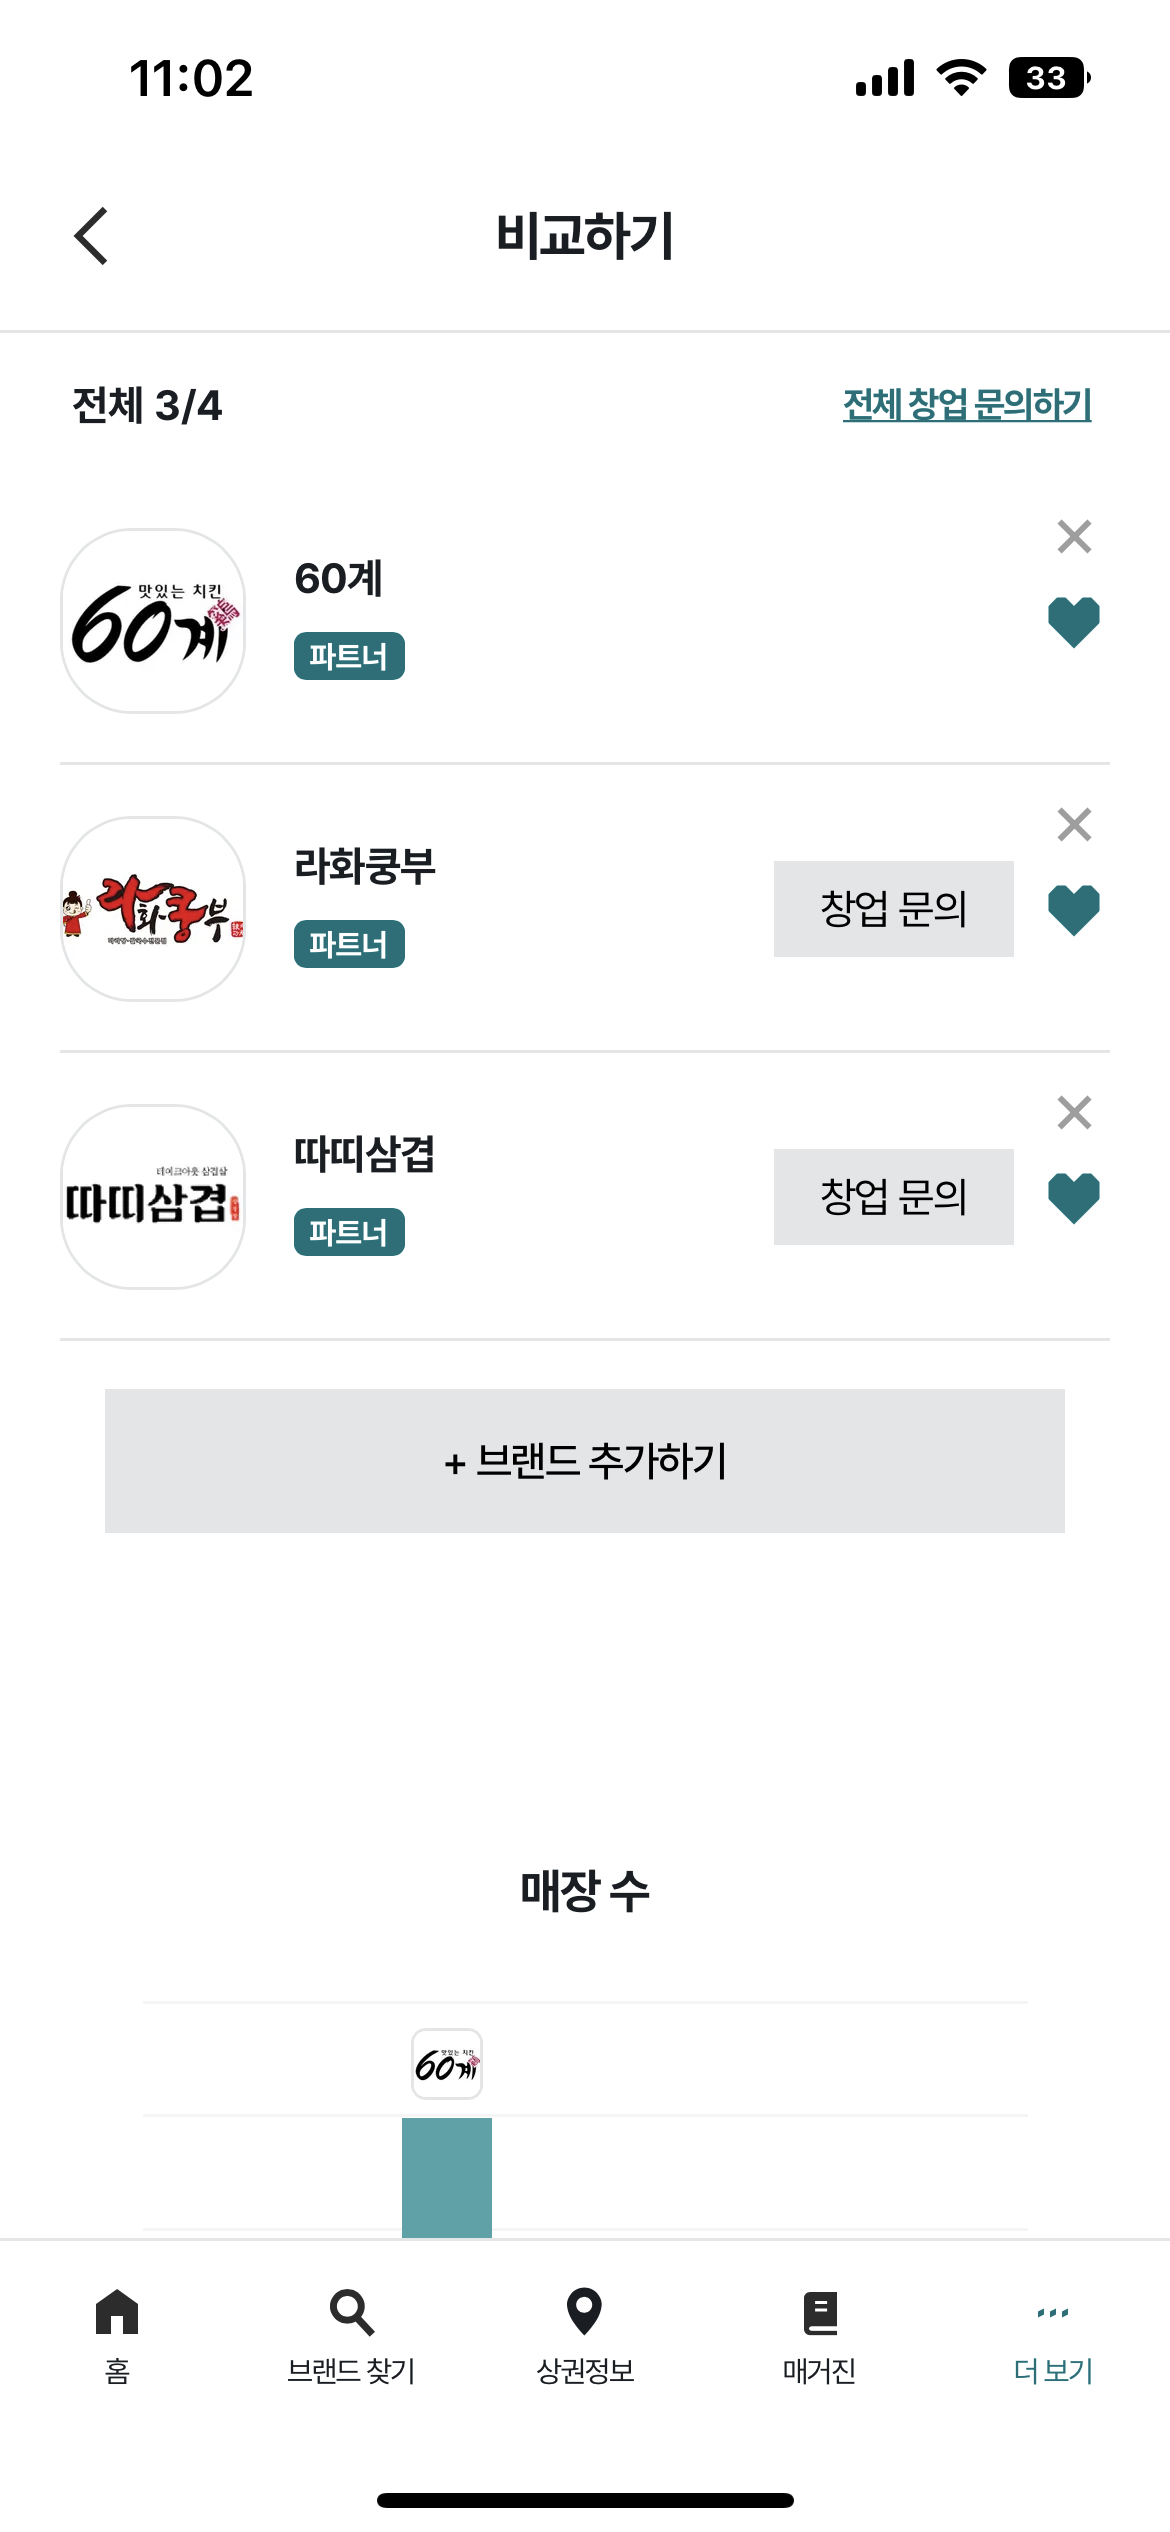The width and height of the screenshot is (1170, 2532).
Task: Open the 매거진 tab
Action: pyautogui.click(x=819, y=2336)
